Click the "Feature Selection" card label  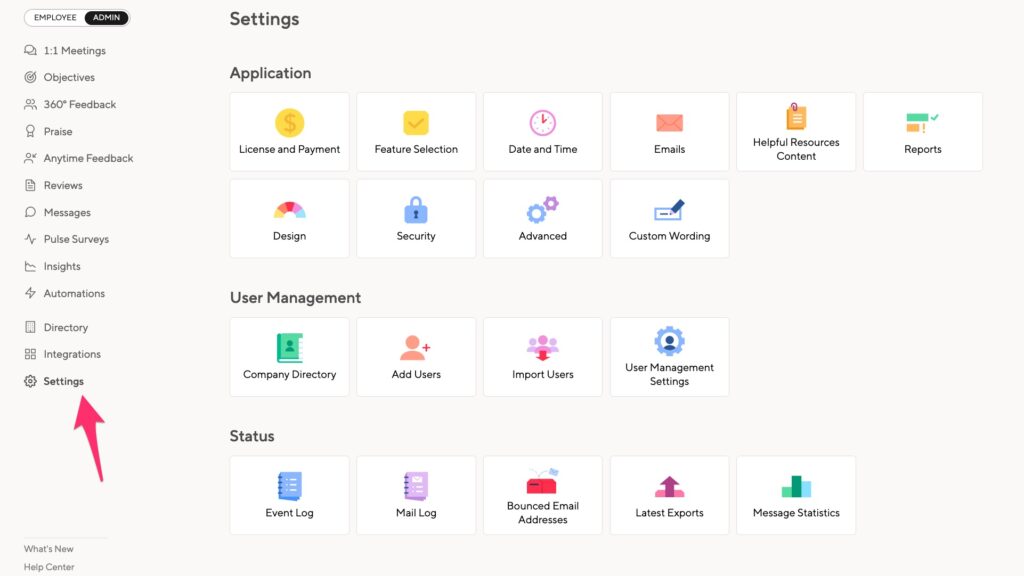pos(416,149)
